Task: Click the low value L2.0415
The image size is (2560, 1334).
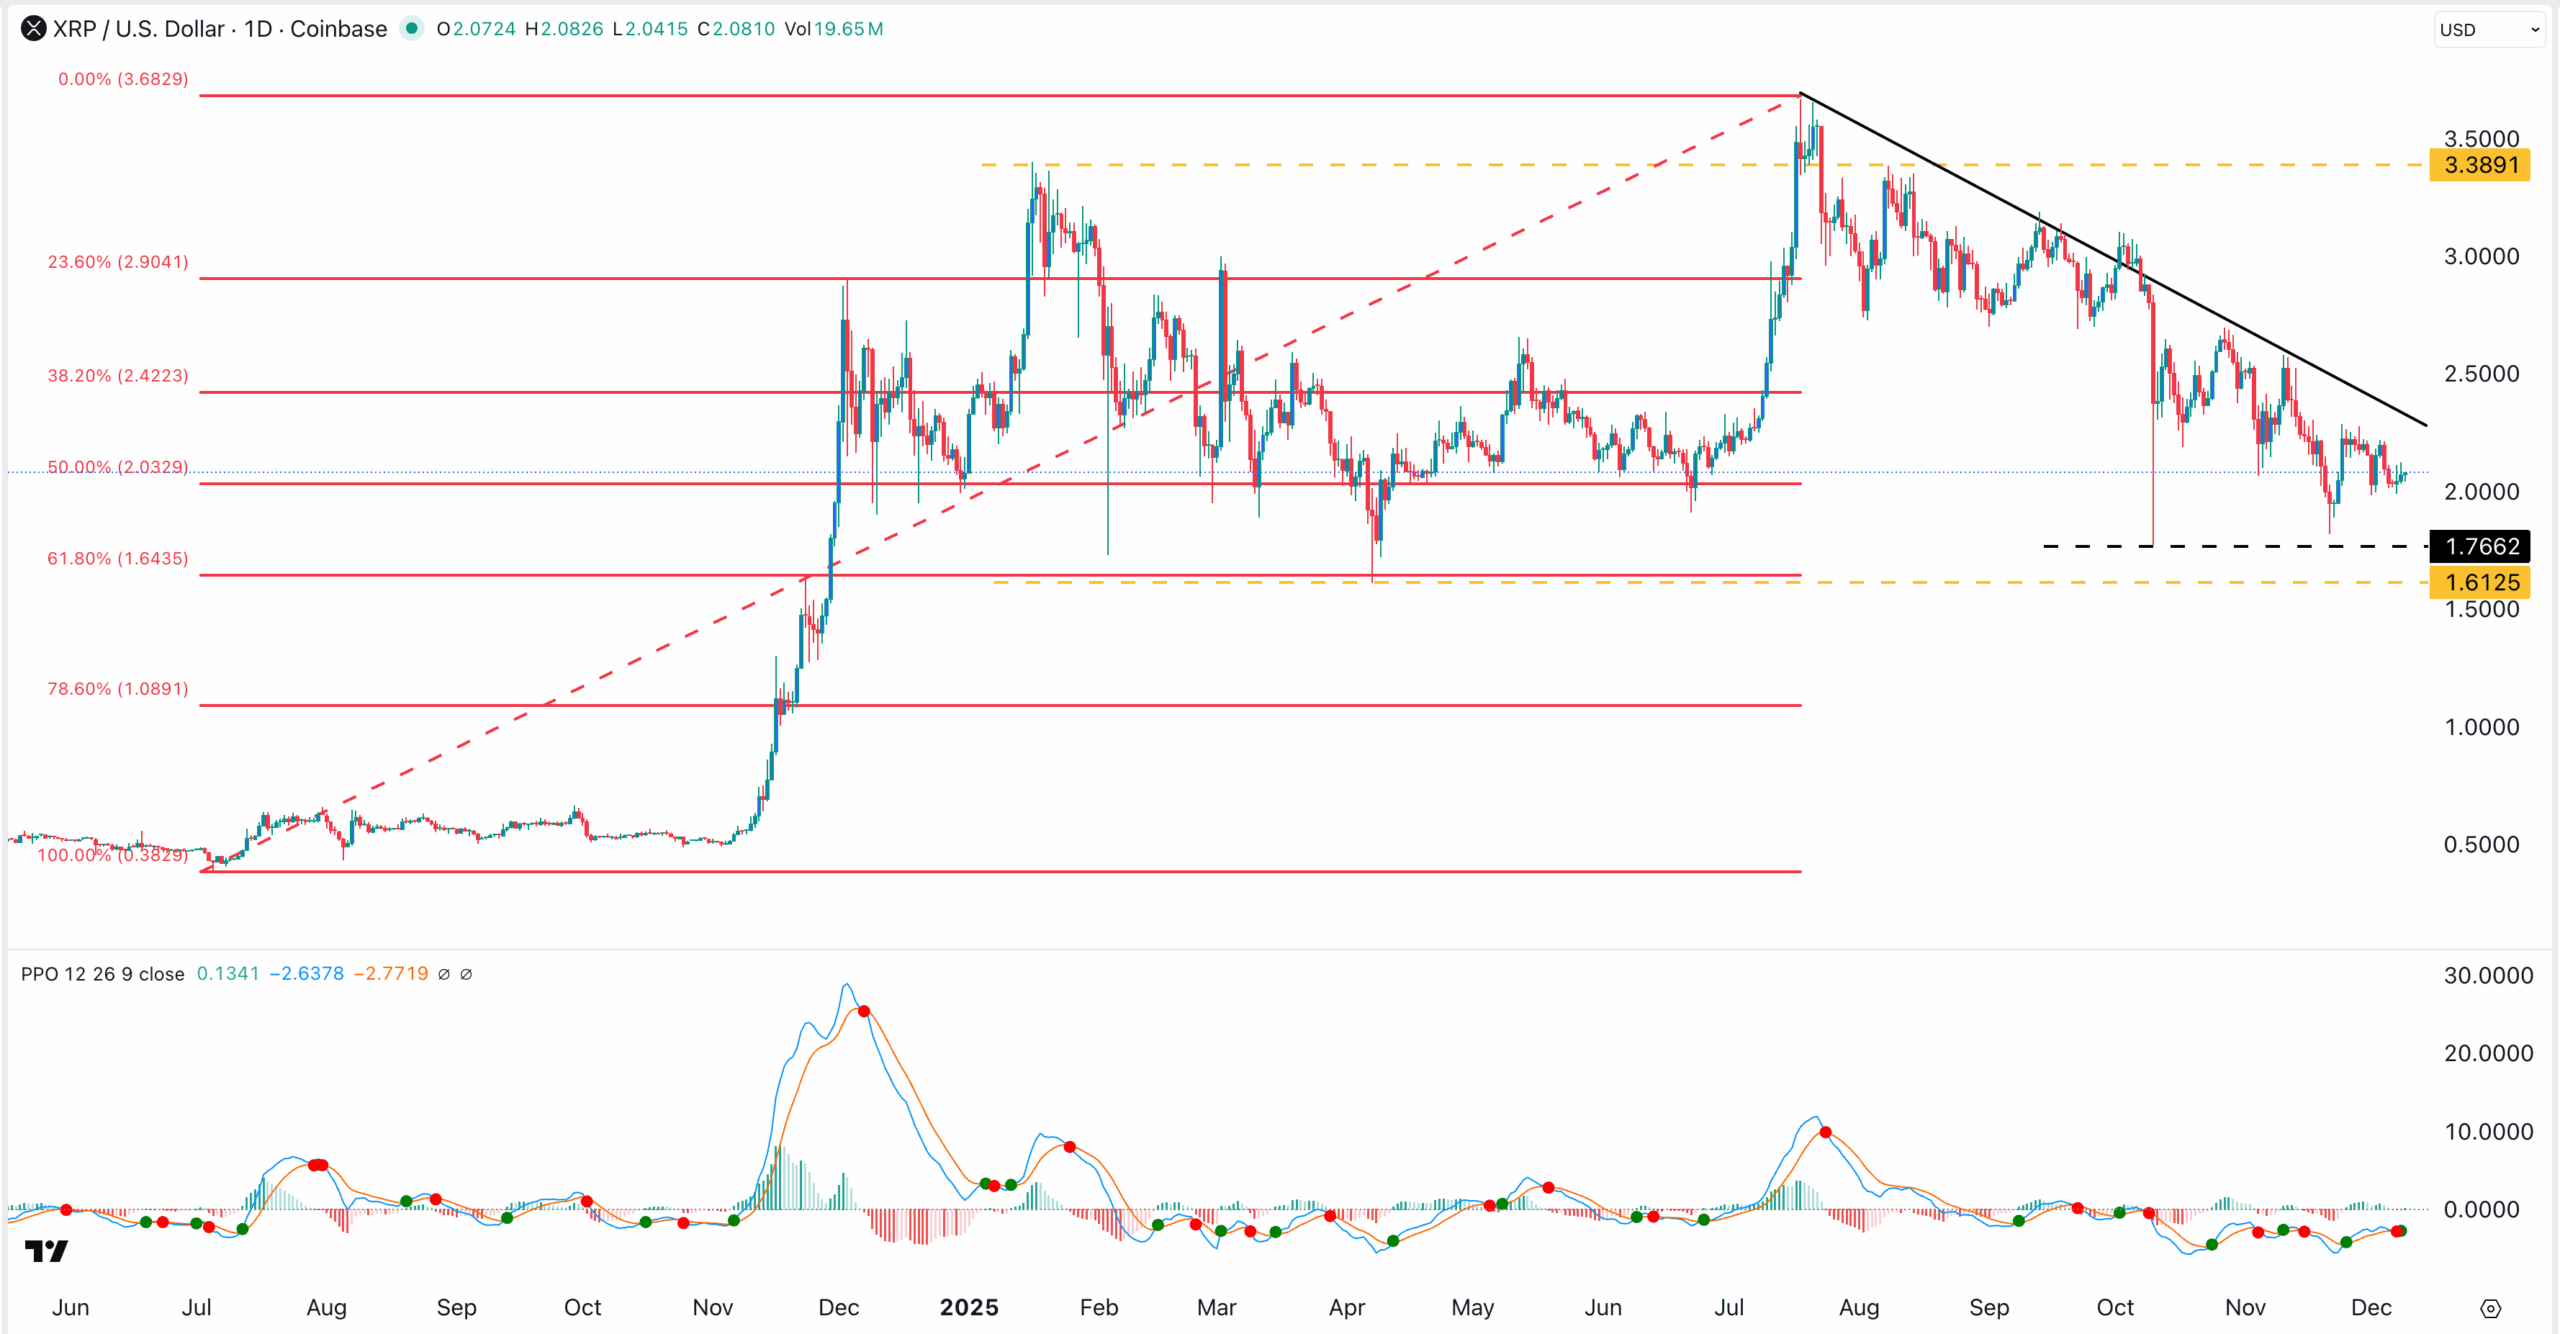Action: point(650,29)
